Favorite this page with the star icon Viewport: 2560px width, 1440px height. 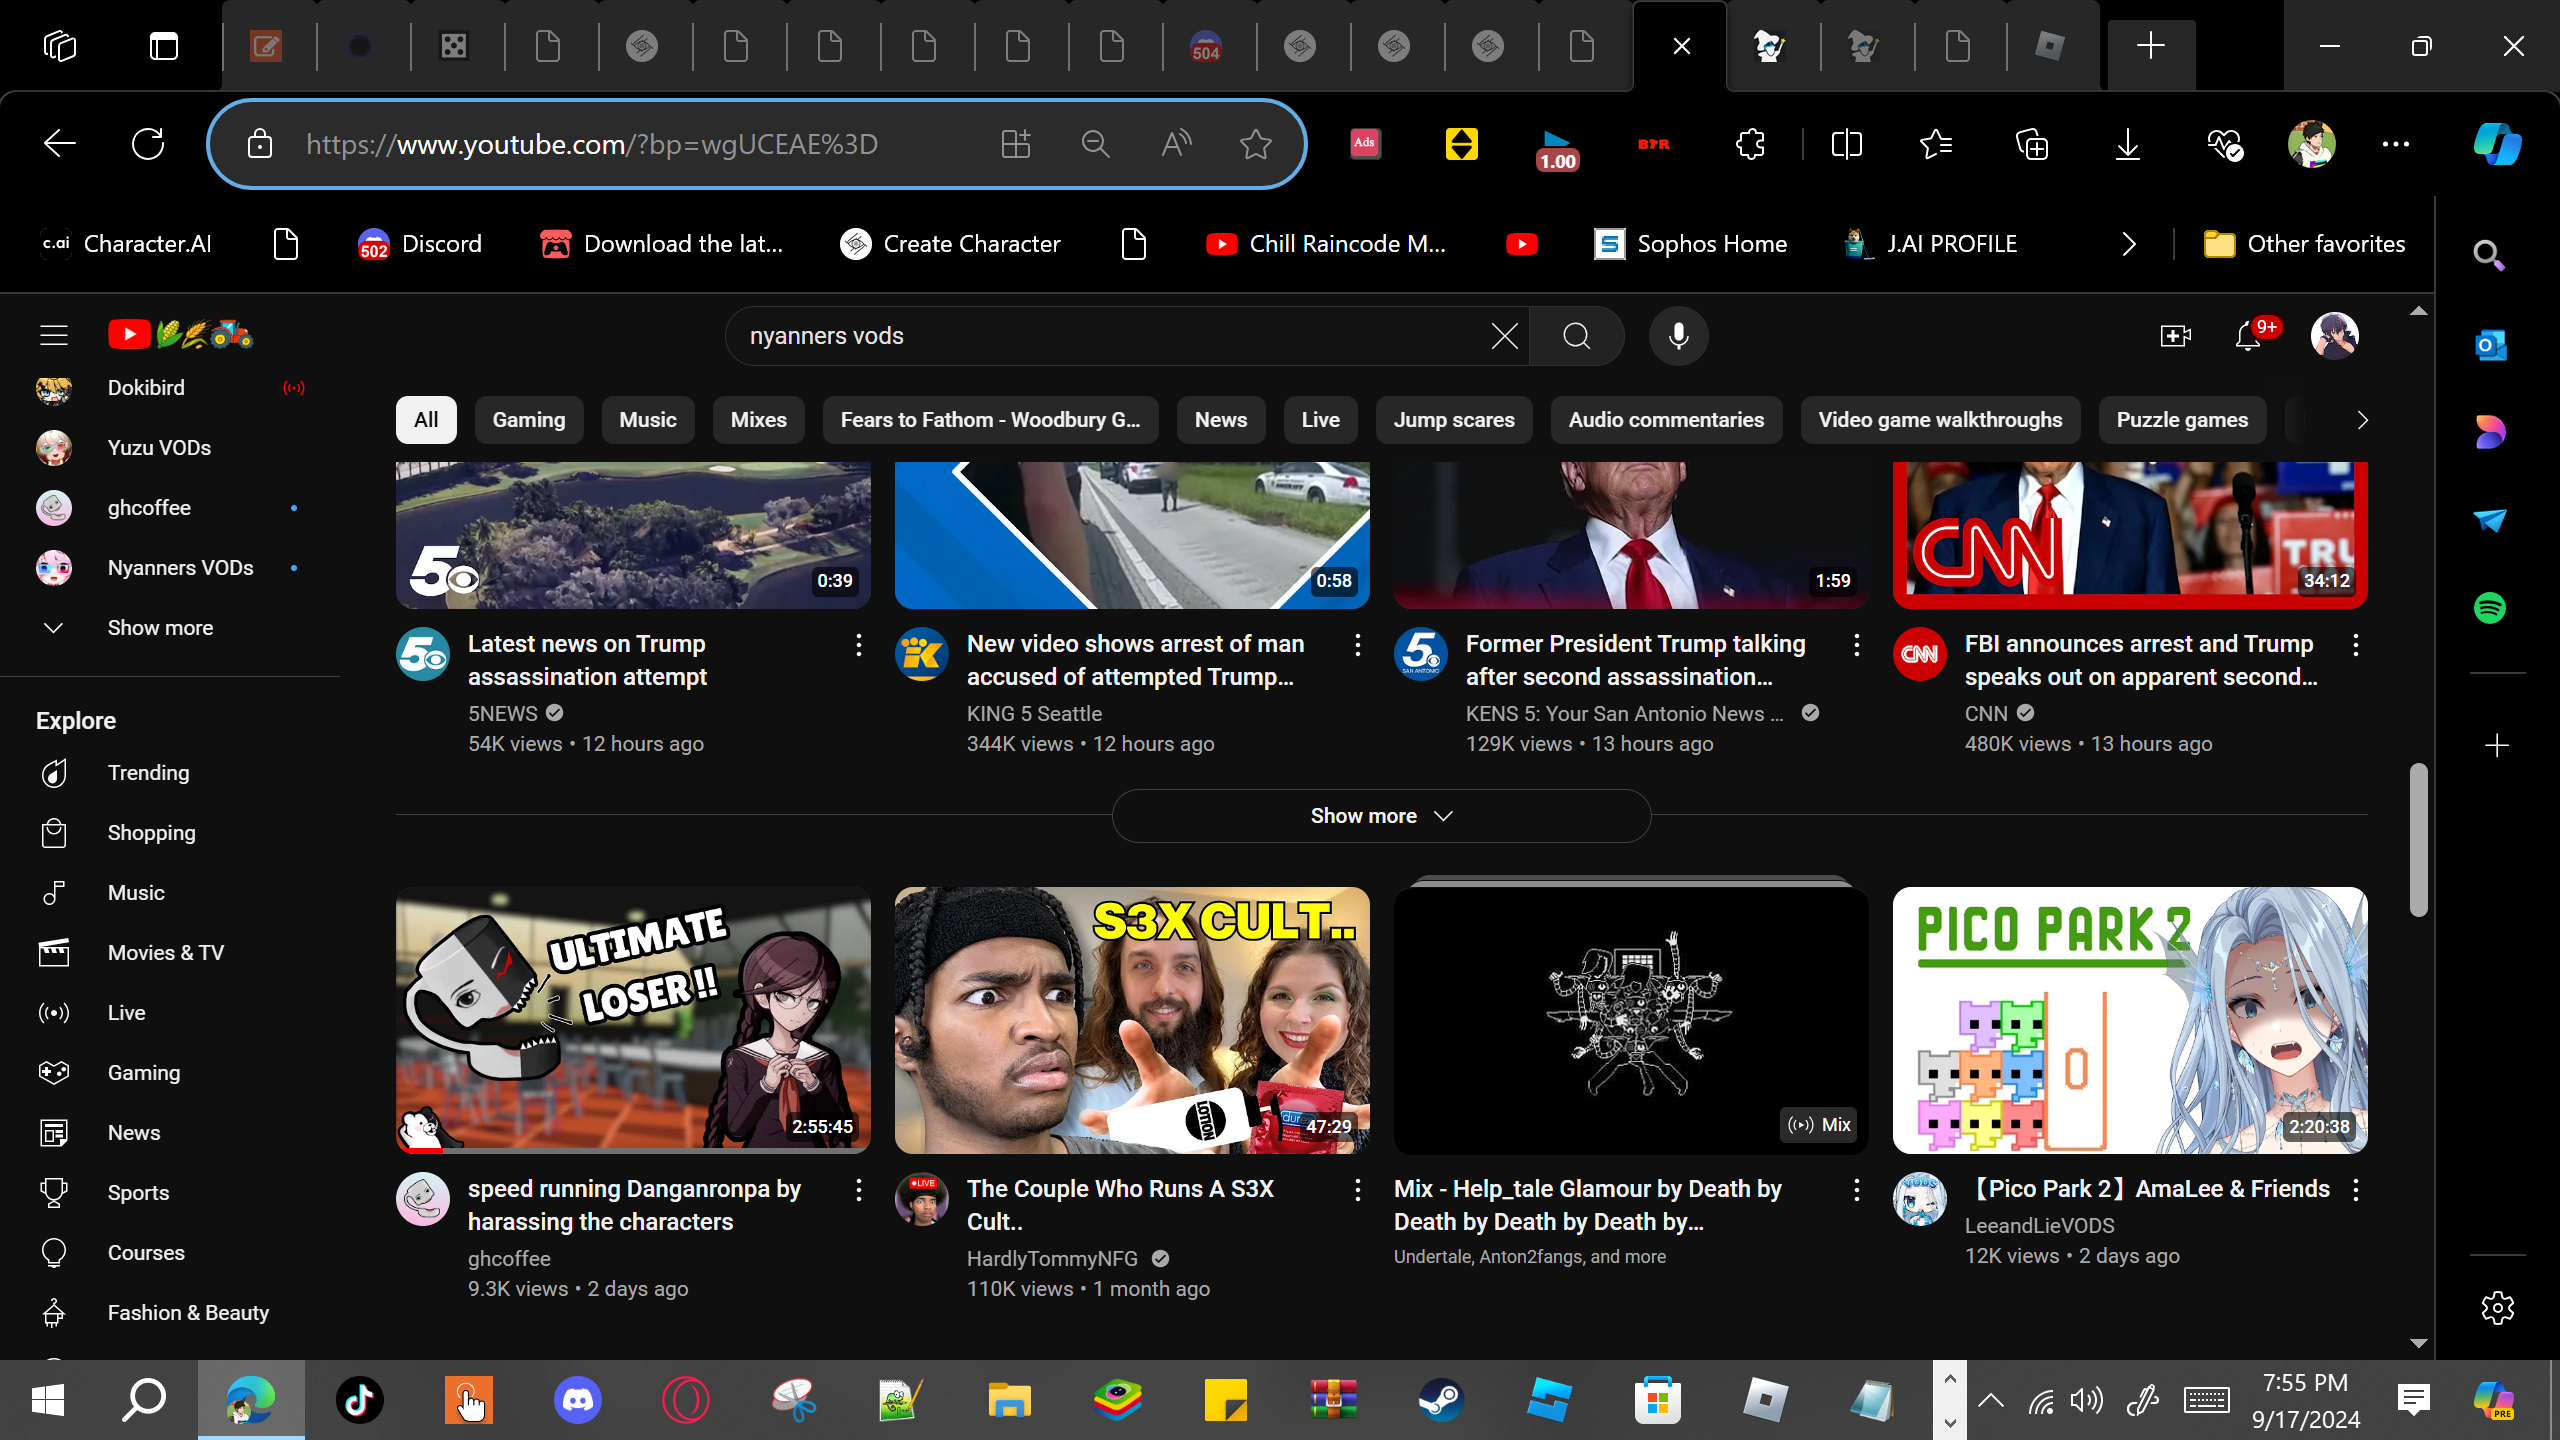point(1255,145)
